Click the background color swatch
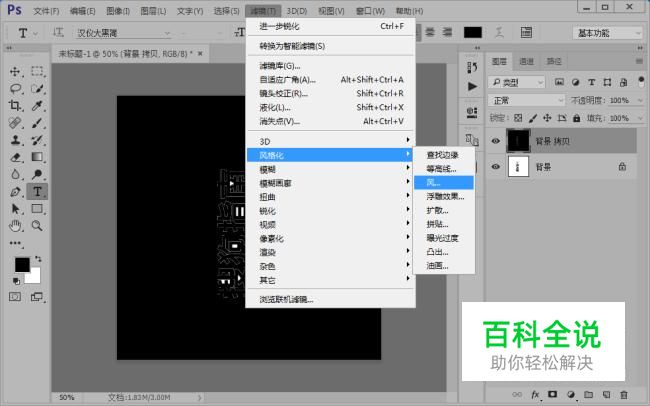 [x=35, y=277]
